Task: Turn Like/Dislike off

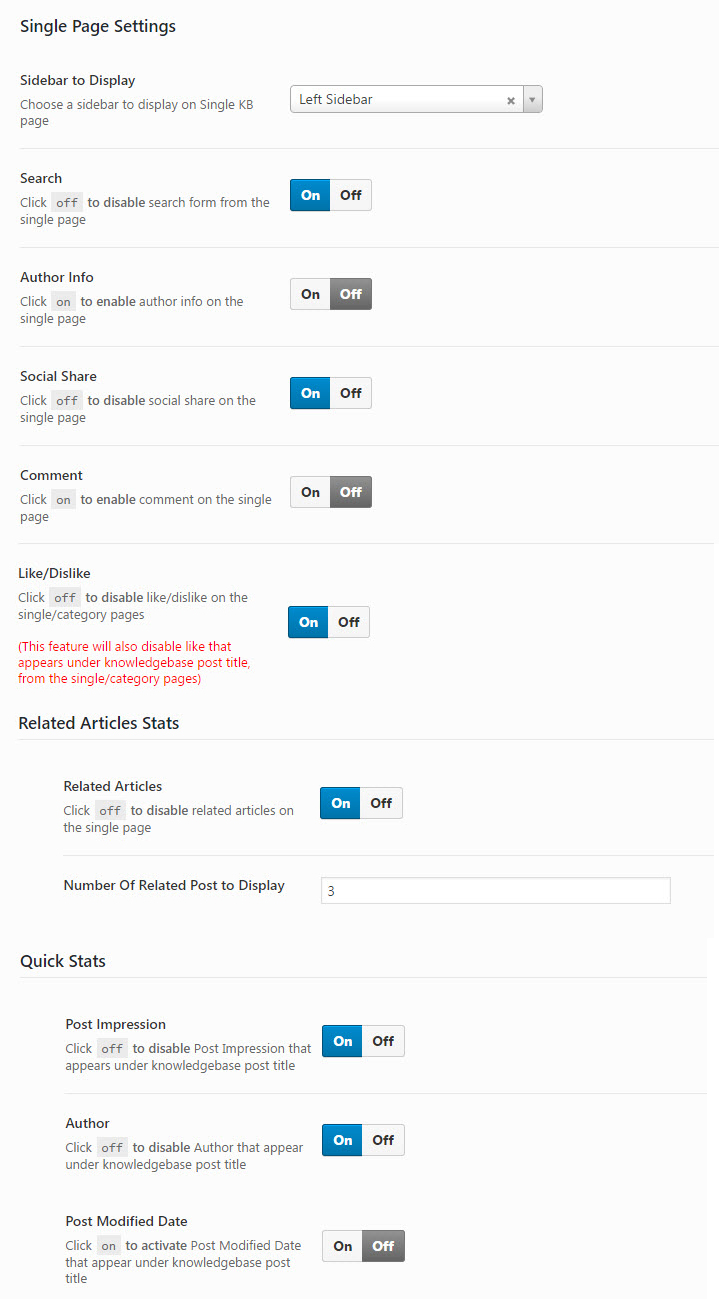Action: 349,622
